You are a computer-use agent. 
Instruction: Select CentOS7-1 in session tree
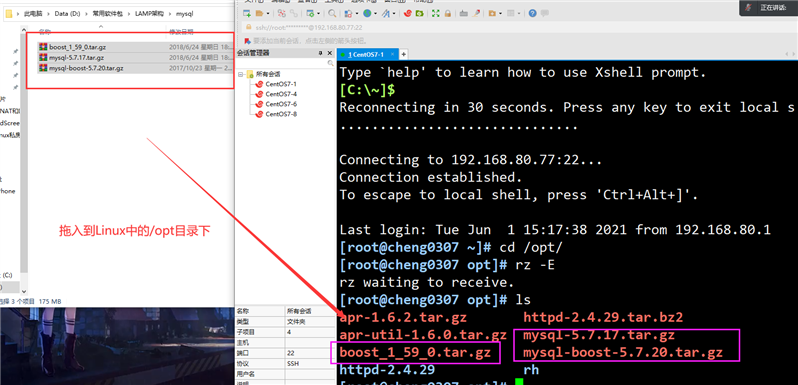pos(281,84)
